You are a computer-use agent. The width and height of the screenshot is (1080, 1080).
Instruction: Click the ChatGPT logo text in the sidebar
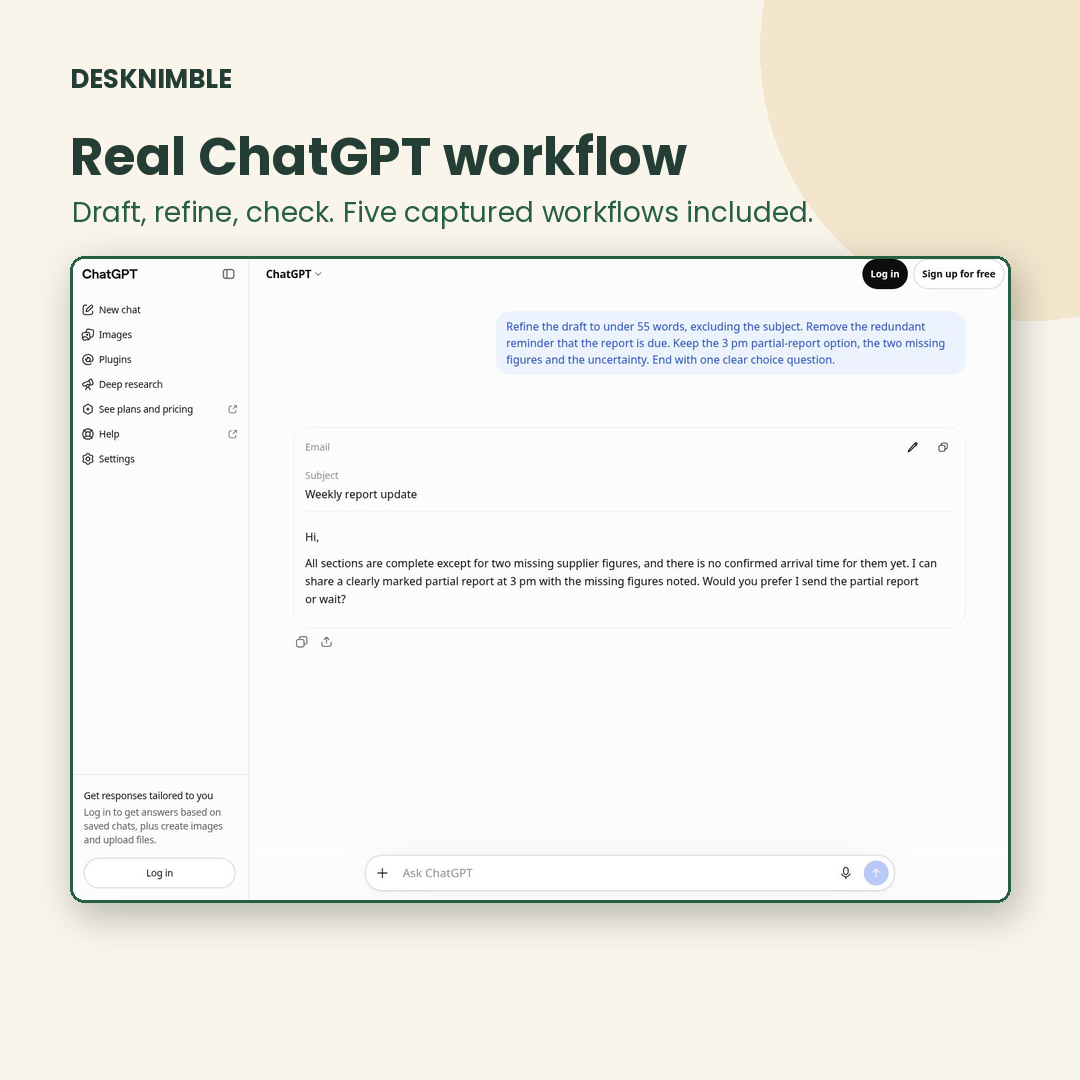pos(110,274)
